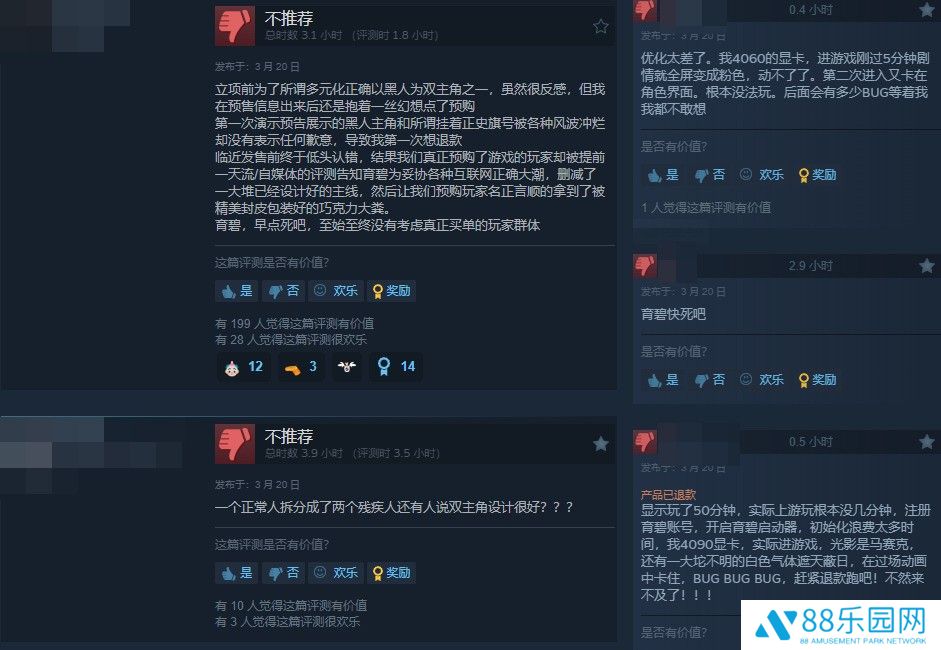
Task: Mark the 两个残疾人 review as 欢乐
Action: [335, 573]
